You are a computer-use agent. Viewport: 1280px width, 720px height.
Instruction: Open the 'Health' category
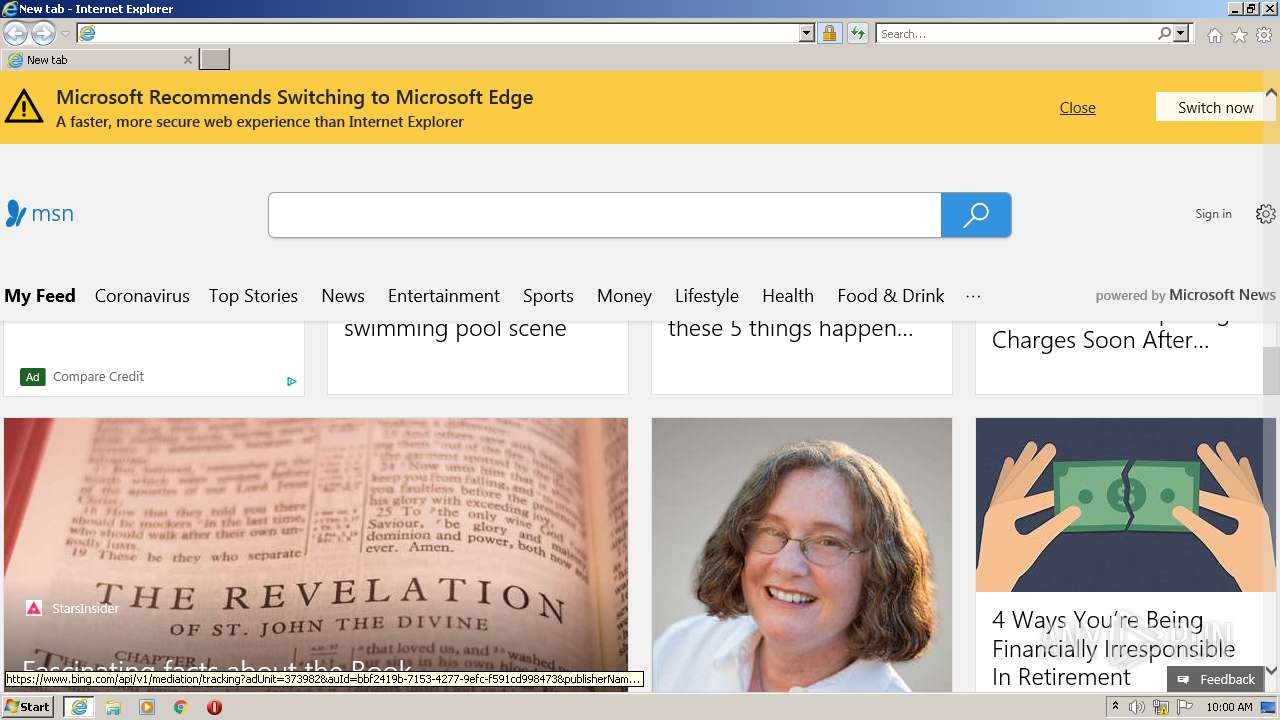pos(788,296)
